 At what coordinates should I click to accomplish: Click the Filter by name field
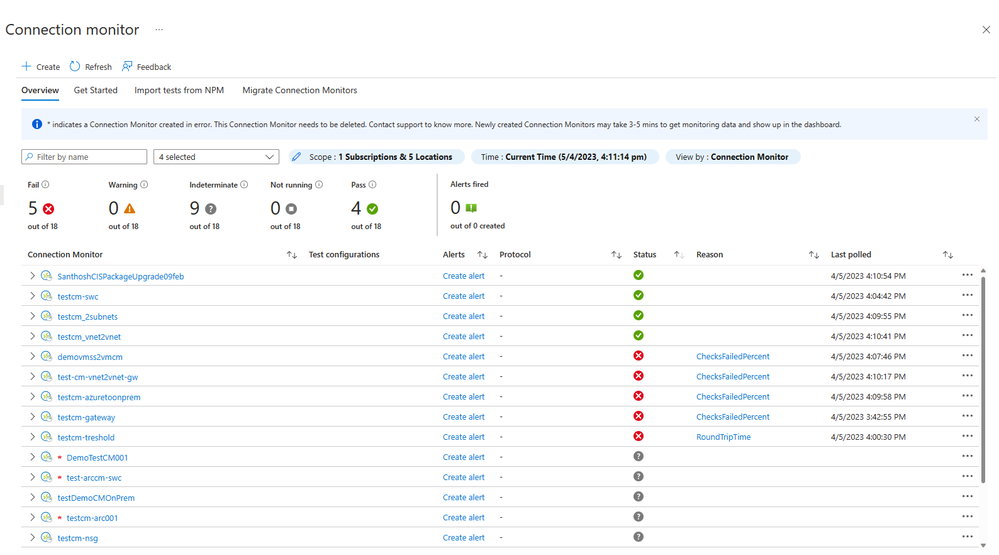point(84,157)
